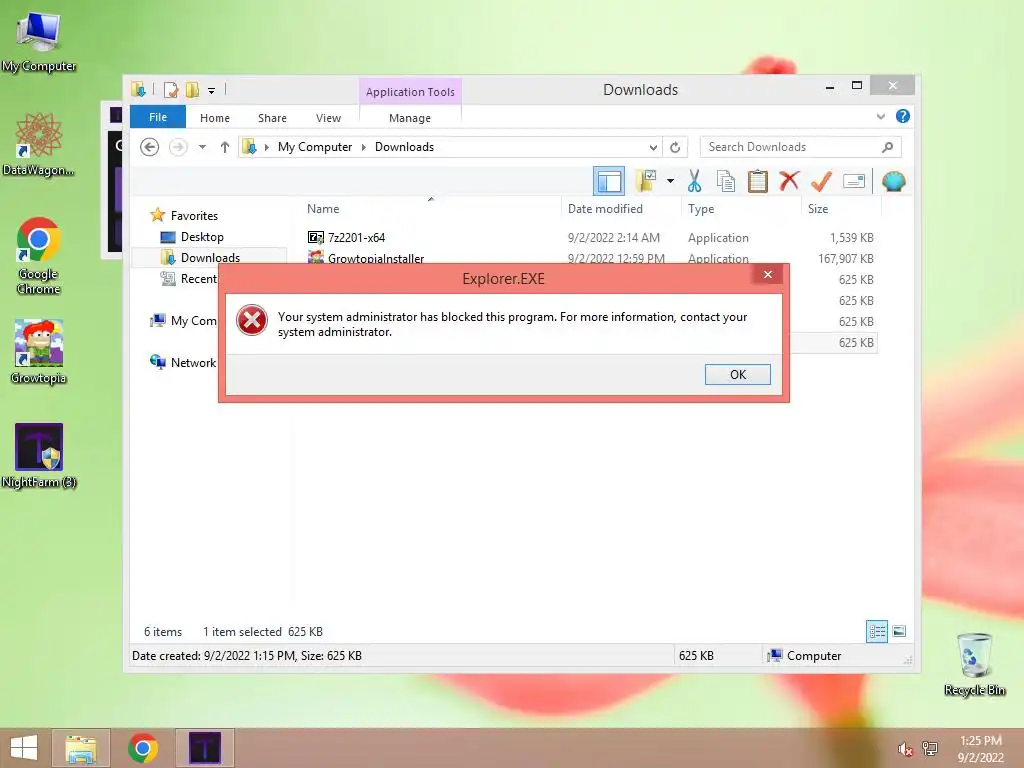Click the Chrome taskbar icon
The image size is (1024, 768).
(x=143, y=748)
